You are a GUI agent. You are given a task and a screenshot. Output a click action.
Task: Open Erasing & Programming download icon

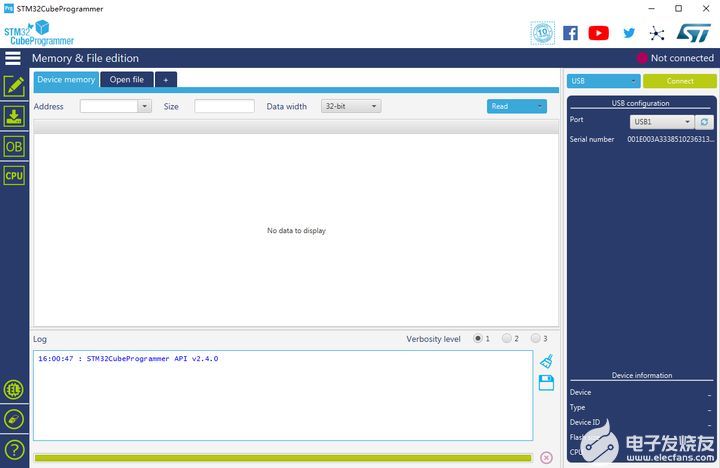(x=14, y=116)
